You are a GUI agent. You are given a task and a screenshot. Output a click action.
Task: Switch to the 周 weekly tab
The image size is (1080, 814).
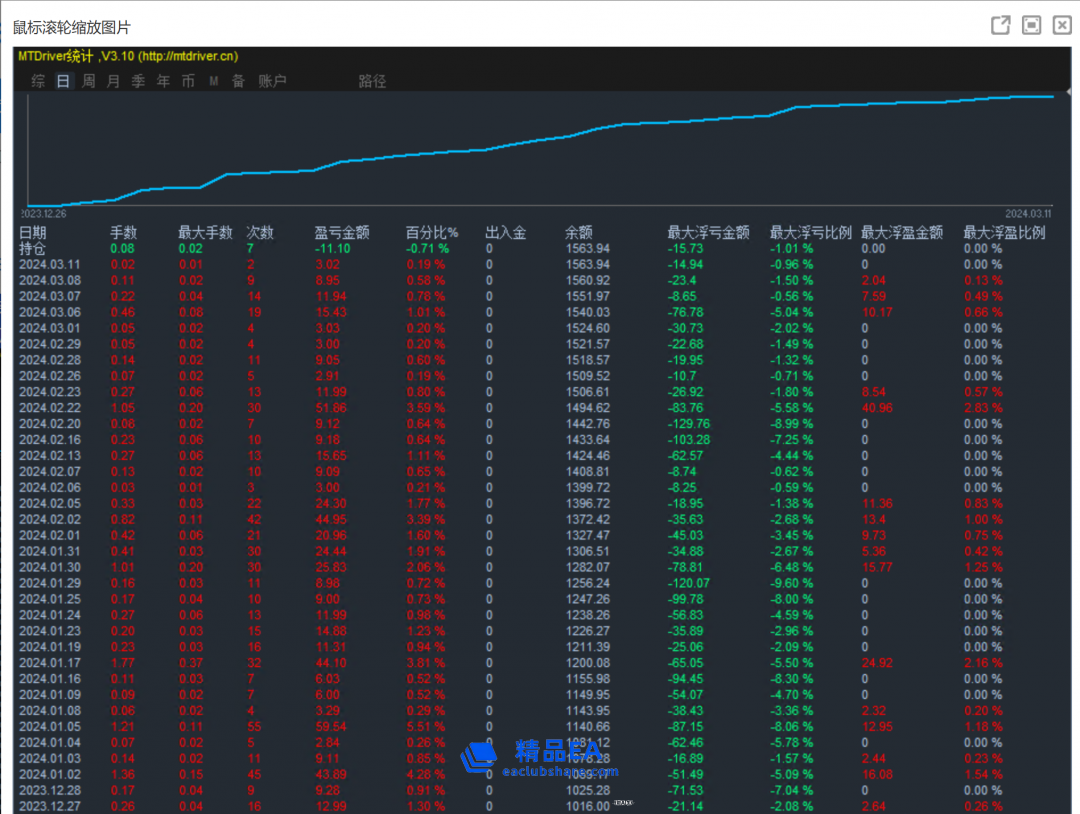coord(88,81)
